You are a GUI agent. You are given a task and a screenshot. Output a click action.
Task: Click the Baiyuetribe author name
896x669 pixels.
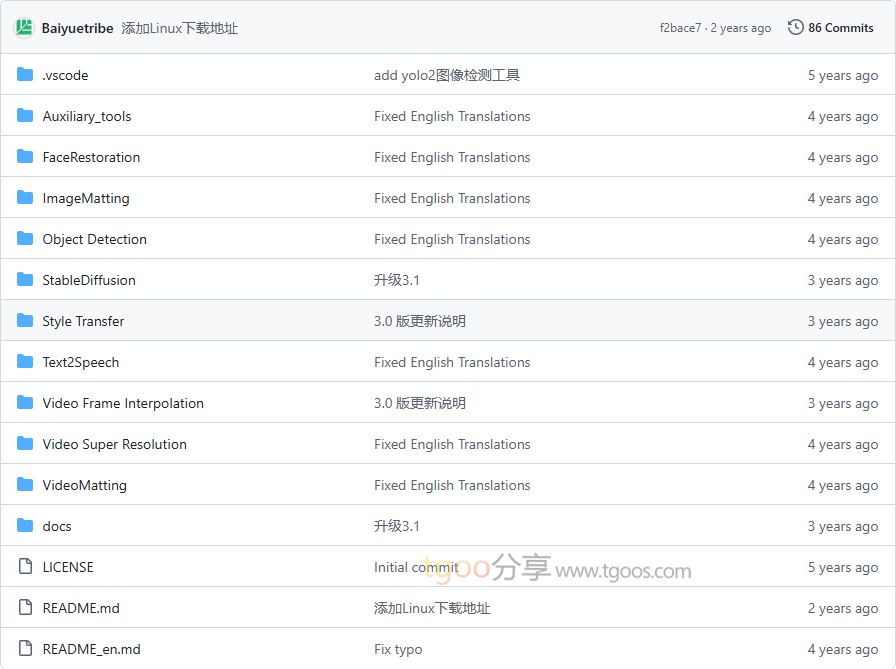pos(77,28)
